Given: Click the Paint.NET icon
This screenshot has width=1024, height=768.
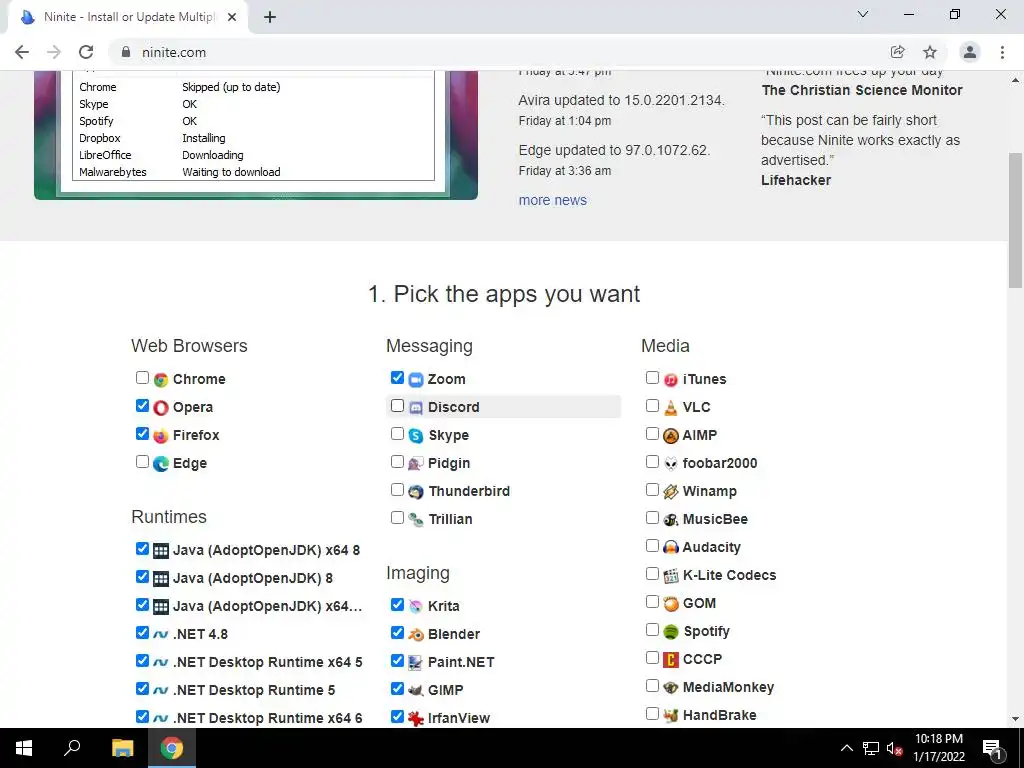Looking at the screenshot, I should 416,663.
